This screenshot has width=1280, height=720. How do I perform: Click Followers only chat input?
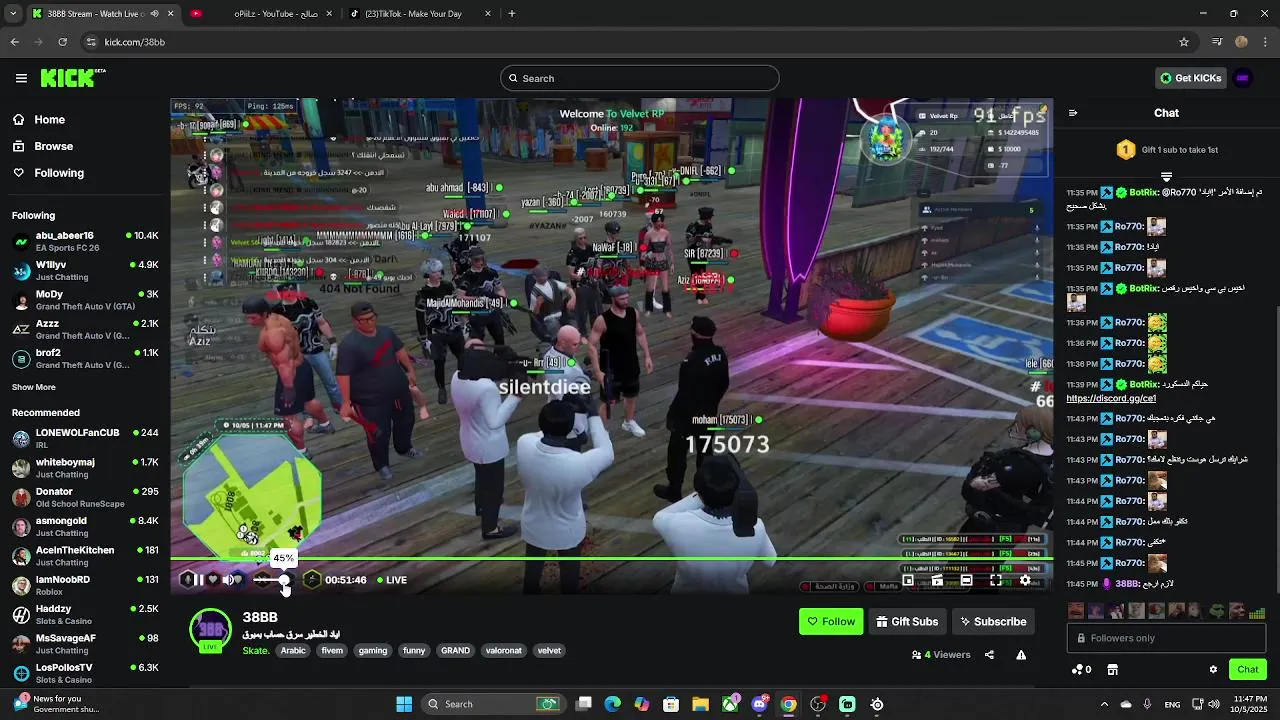click(x=1166, y=638)
